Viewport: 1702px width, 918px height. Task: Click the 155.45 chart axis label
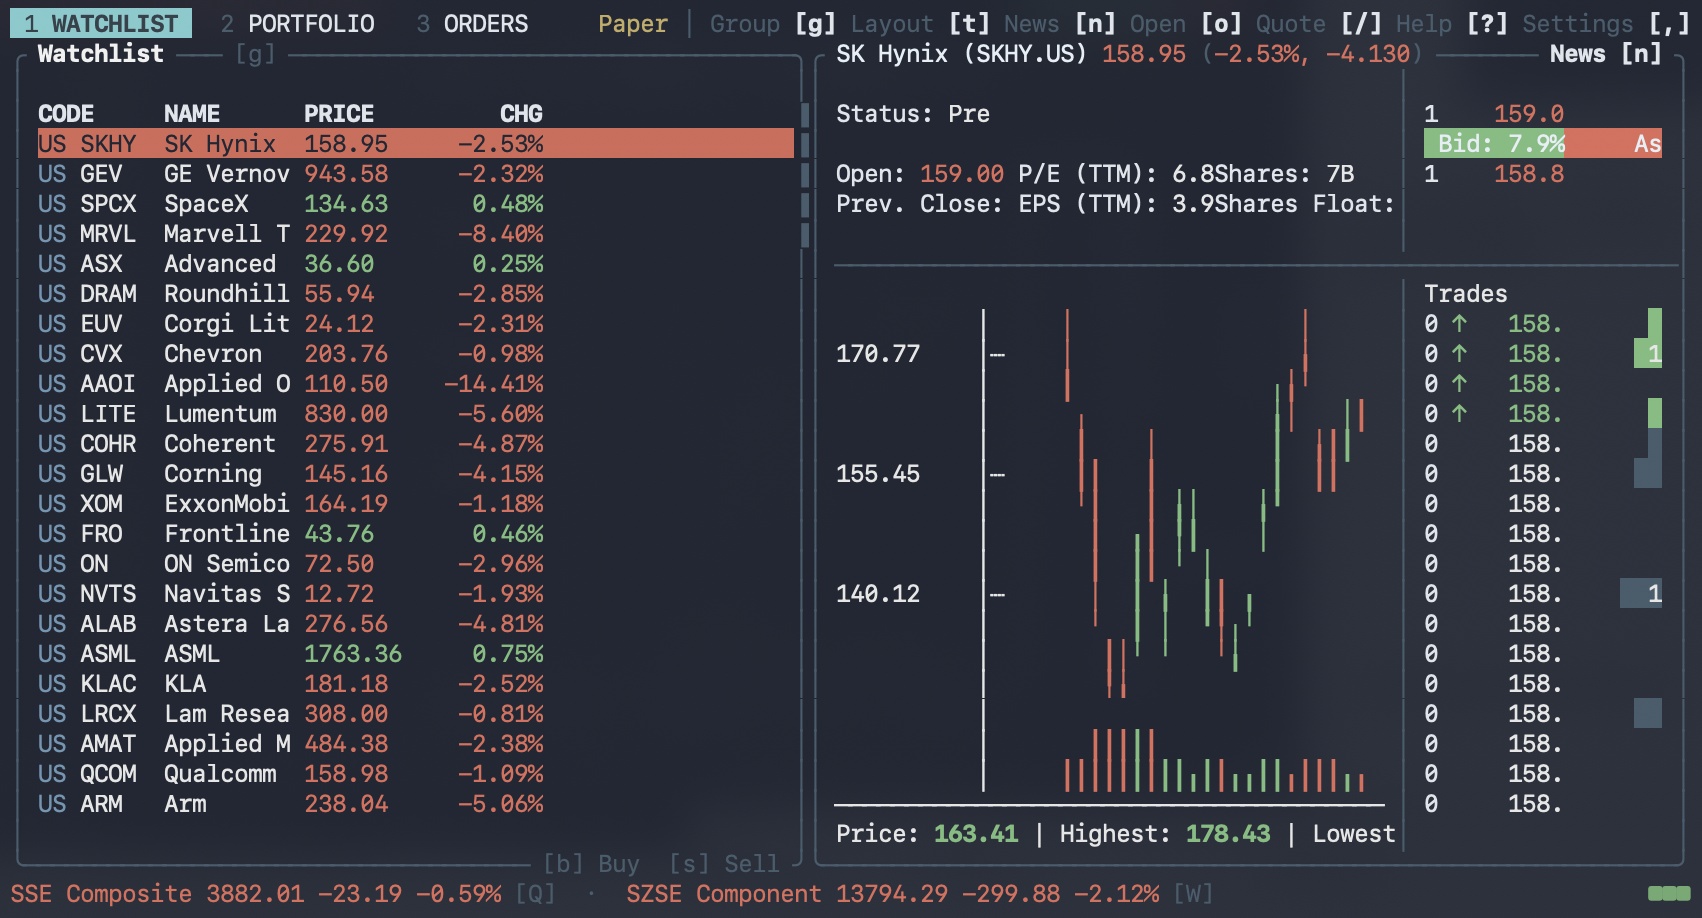tap(878, 473)
